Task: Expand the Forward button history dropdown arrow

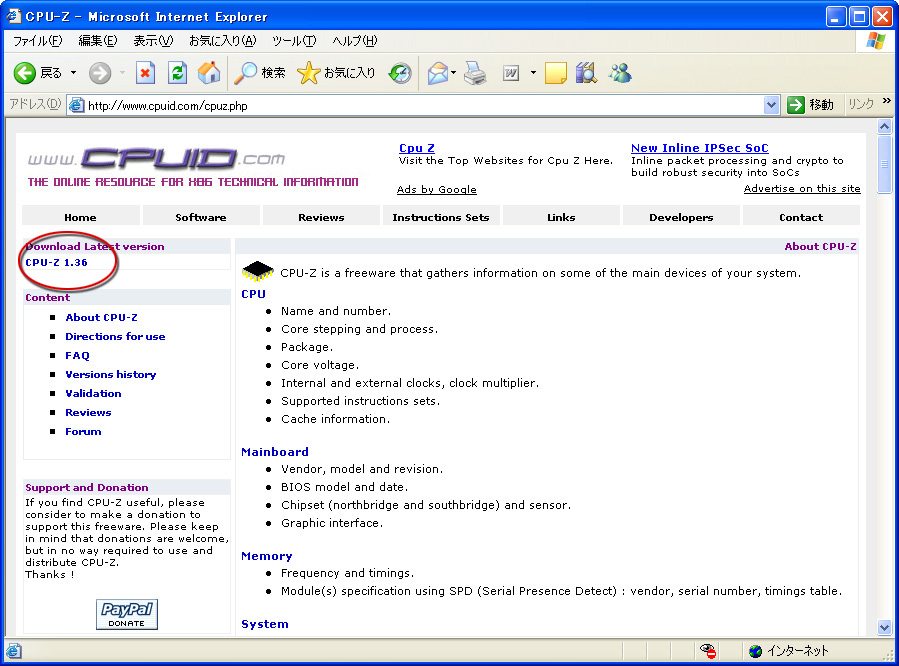Action: click(x=122, y=73)
